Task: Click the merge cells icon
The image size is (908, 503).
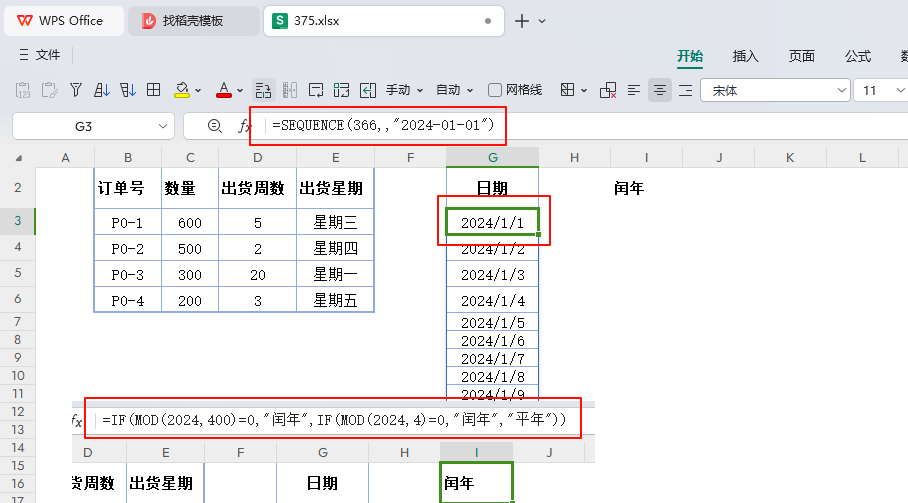Action: click(342, 90)
